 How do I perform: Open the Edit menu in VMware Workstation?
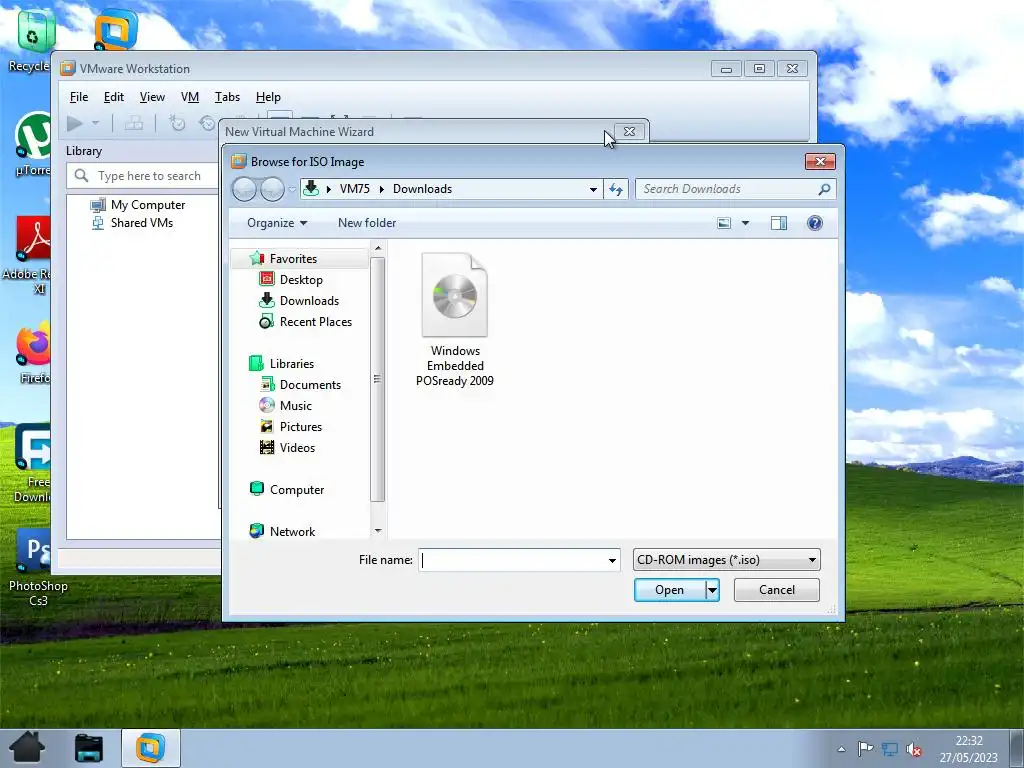coord(114,97)
